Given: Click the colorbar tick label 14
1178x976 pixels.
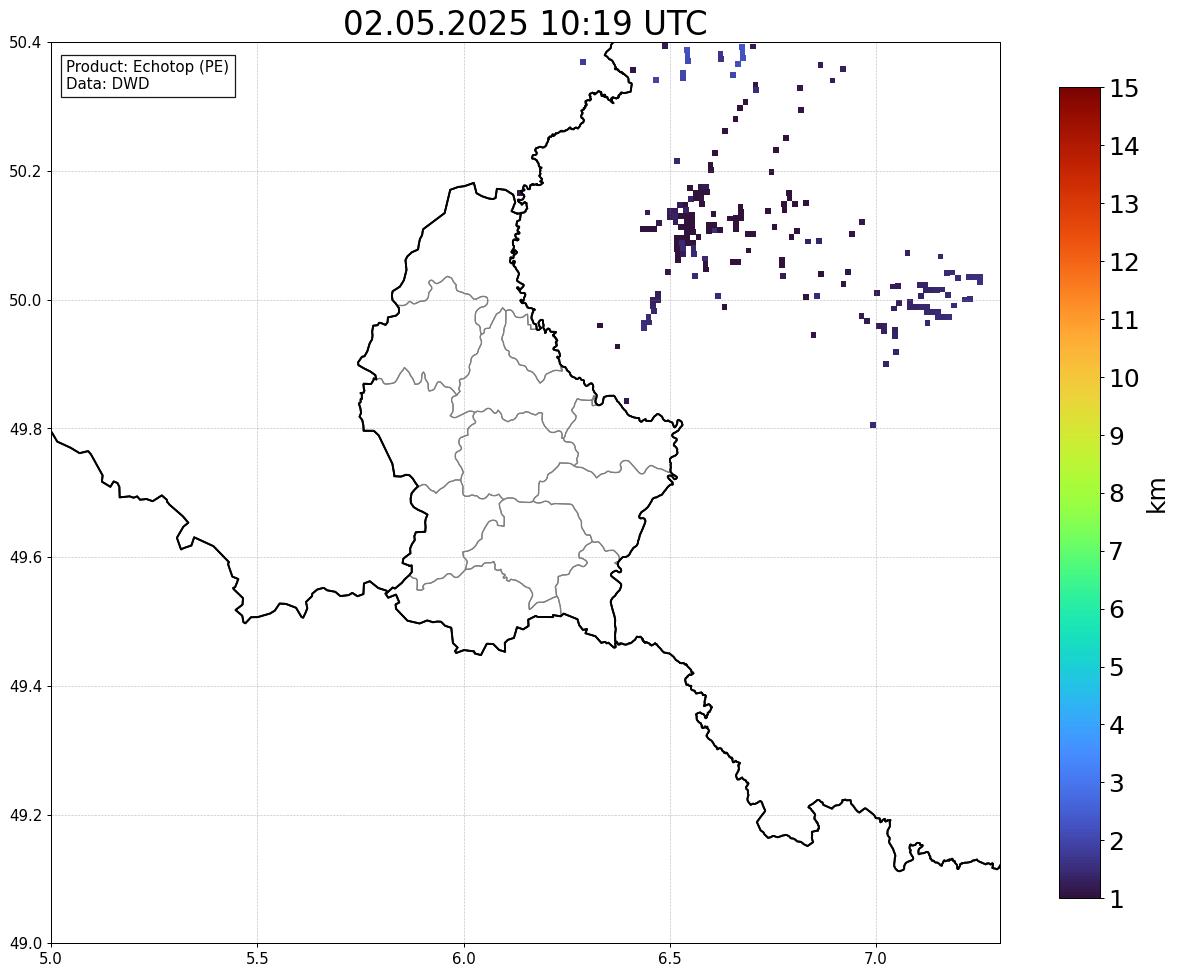Looking at the screenshot, I should [x=1124, y=147].
